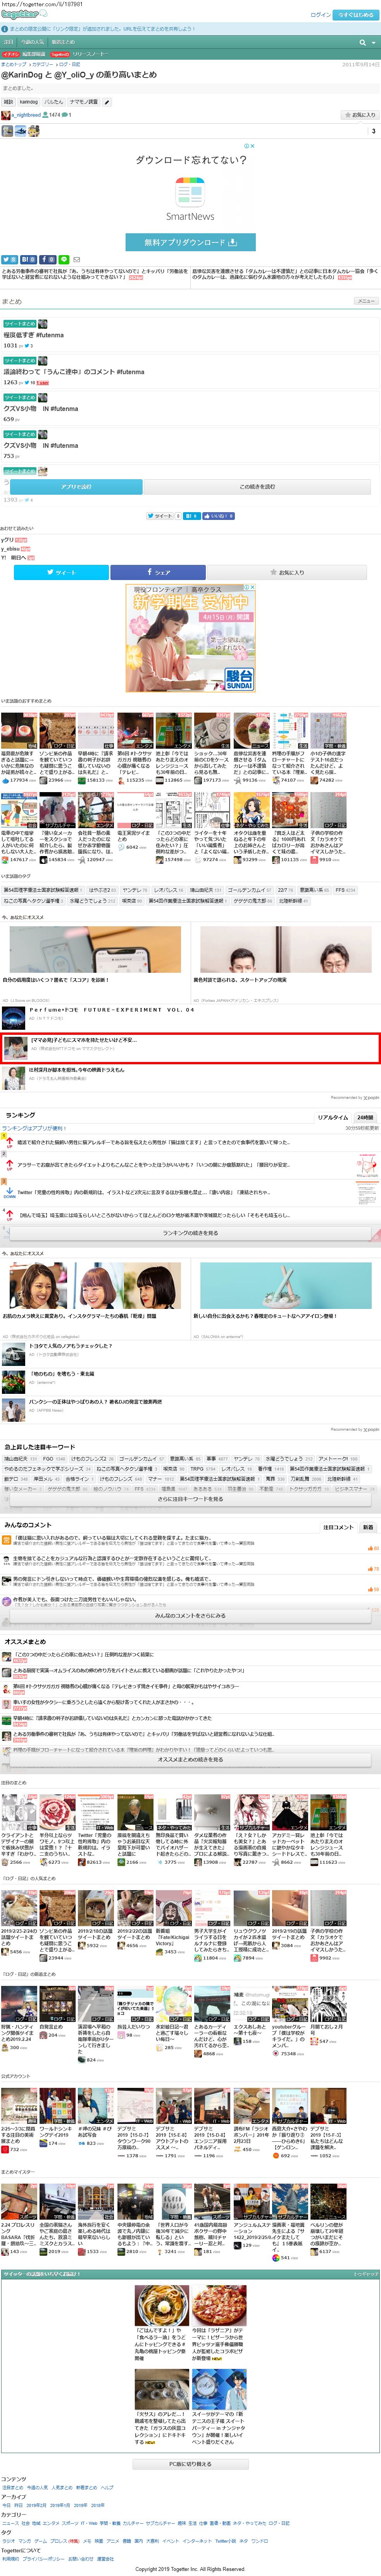Screen dimensions: 381x2576
Task: Open search via magnifier icon
Action: tap(362, 43)
